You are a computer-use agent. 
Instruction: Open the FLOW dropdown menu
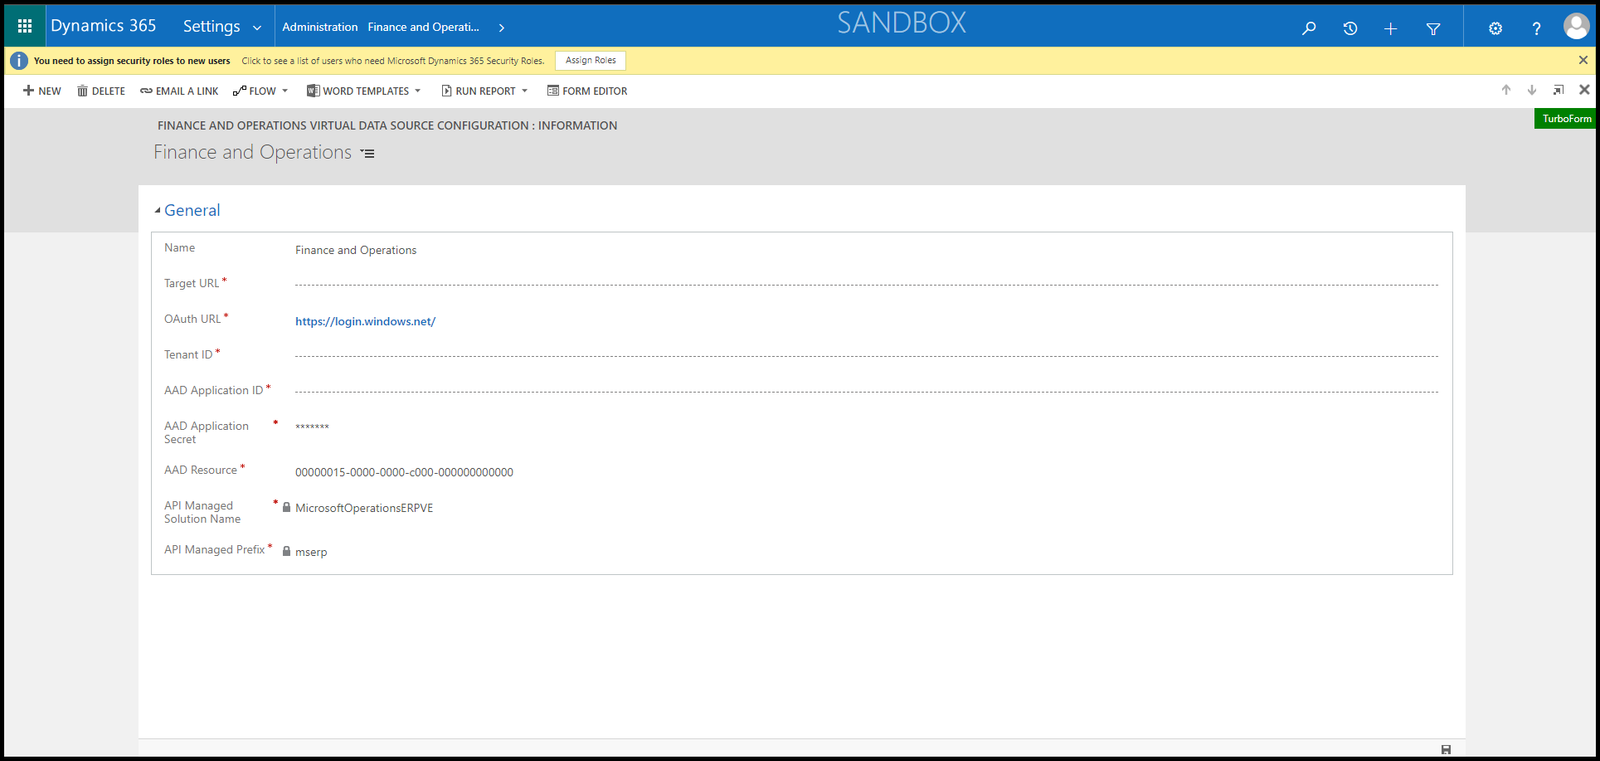(260, 91)
